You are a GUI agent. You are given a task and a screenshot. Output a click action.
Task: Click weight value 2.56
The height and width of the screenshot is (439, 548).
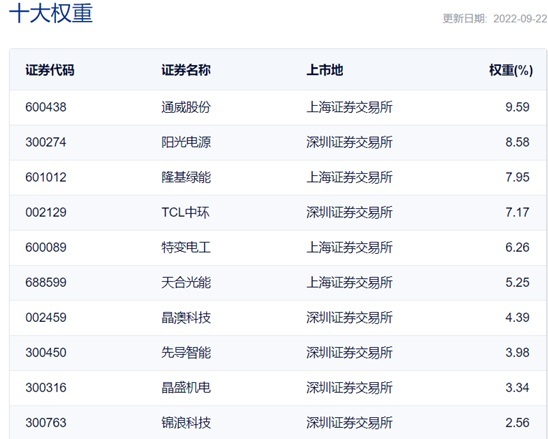click(517, 423)
